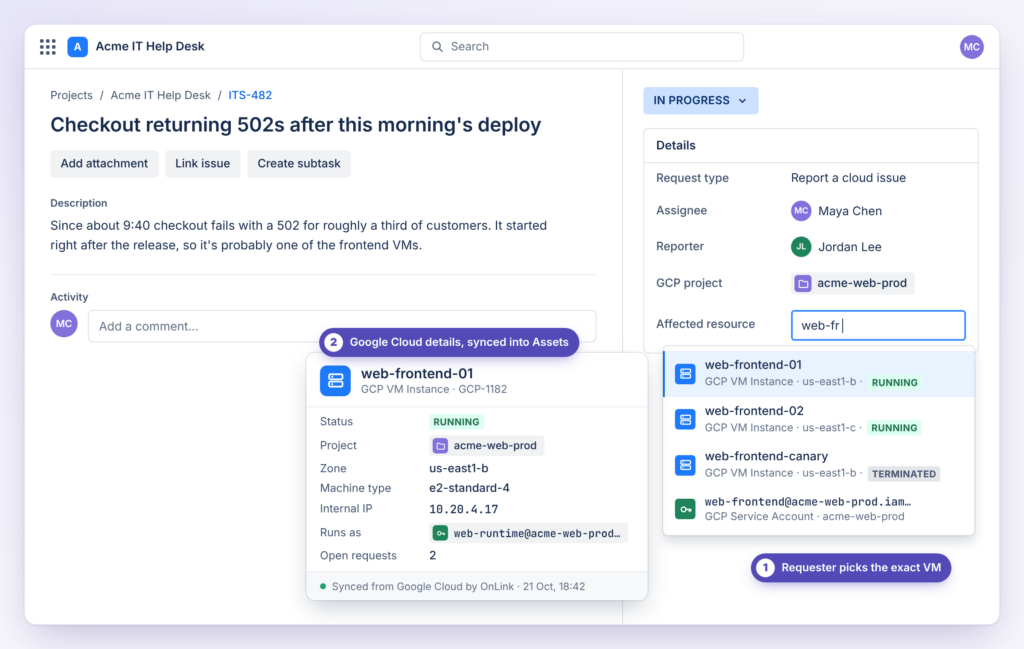Click the Link issue button
The width and height of the screenshot is (1024, 649).
coord(202,163)
